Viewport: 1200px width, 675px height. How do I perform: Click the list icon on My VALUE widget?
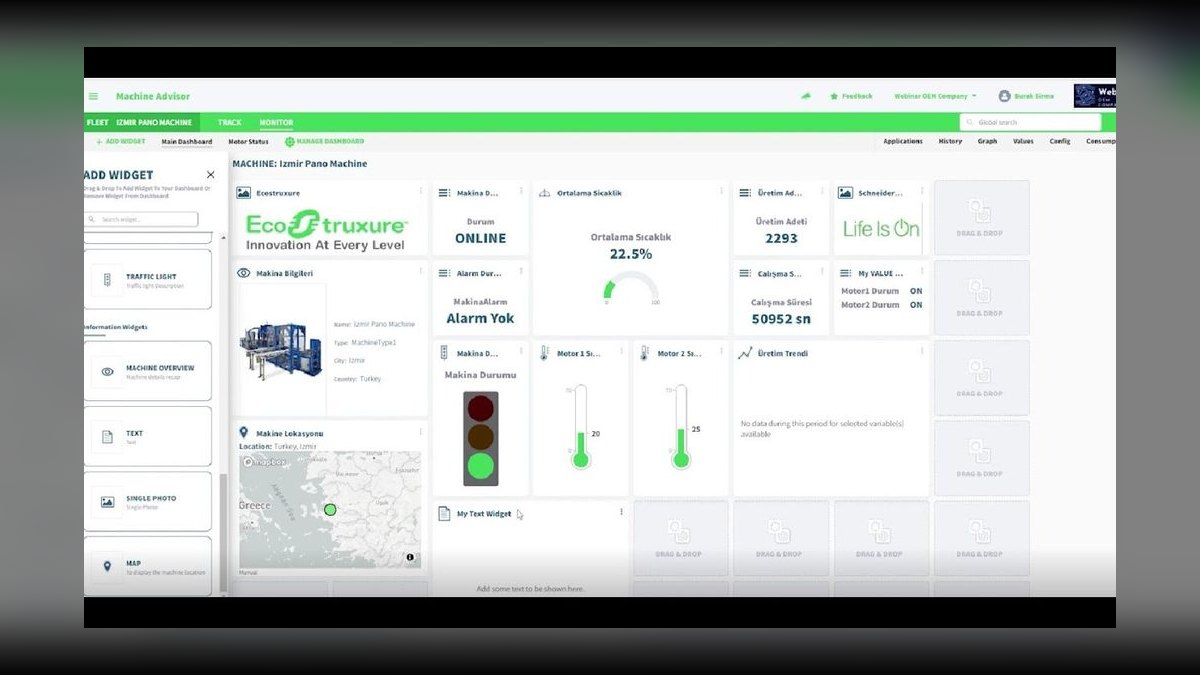coord(845,273)
